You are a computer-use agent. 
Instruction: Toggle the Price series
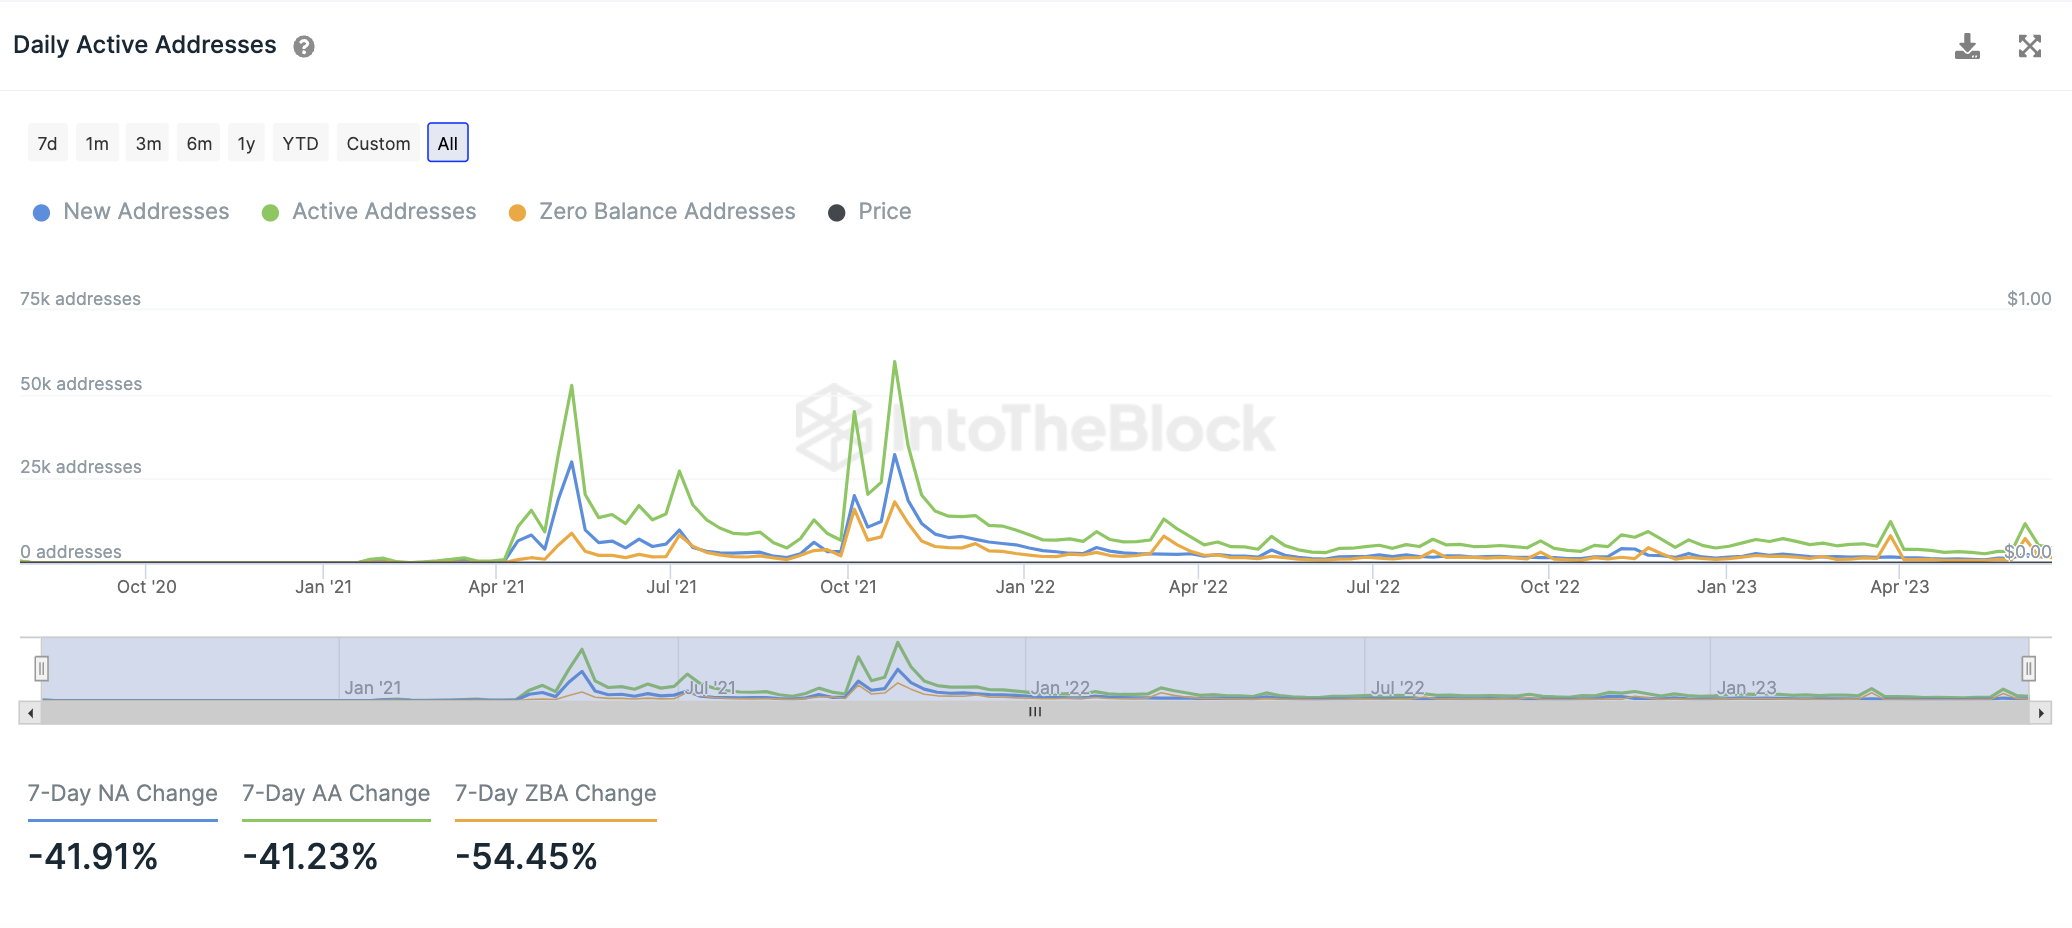pos(870,212)
